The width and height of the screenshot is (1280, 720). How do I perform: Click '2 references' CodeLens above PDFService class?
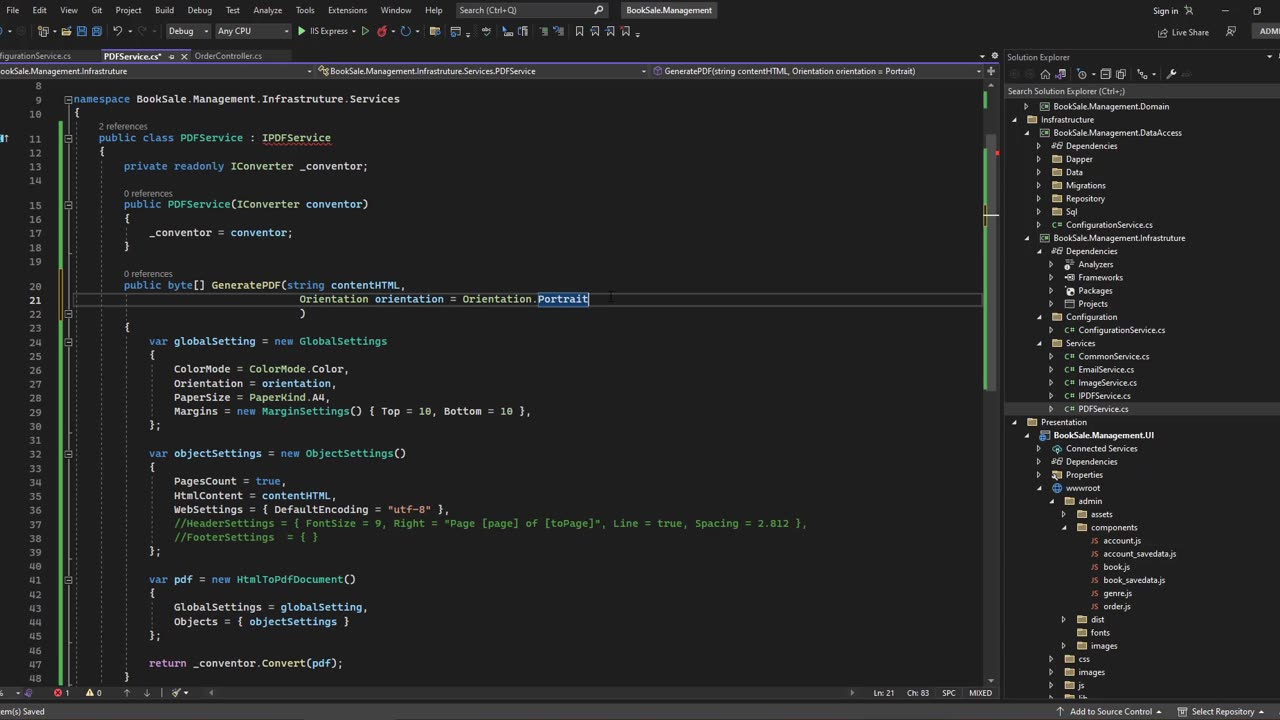123,126
